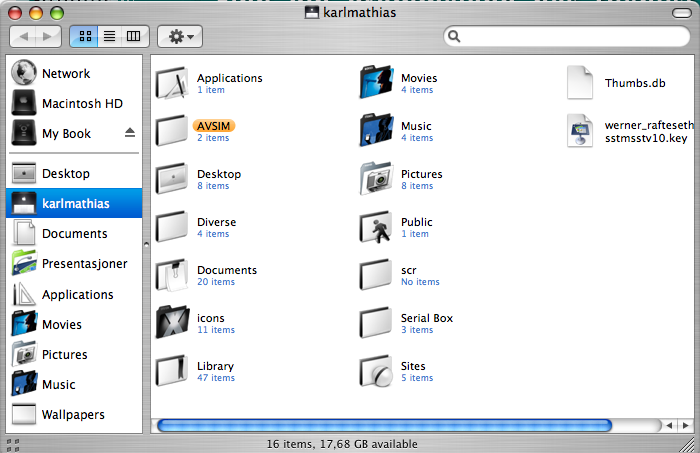Select karlmathias home in sidebar

pyautogui.click(x=74, y=203)
